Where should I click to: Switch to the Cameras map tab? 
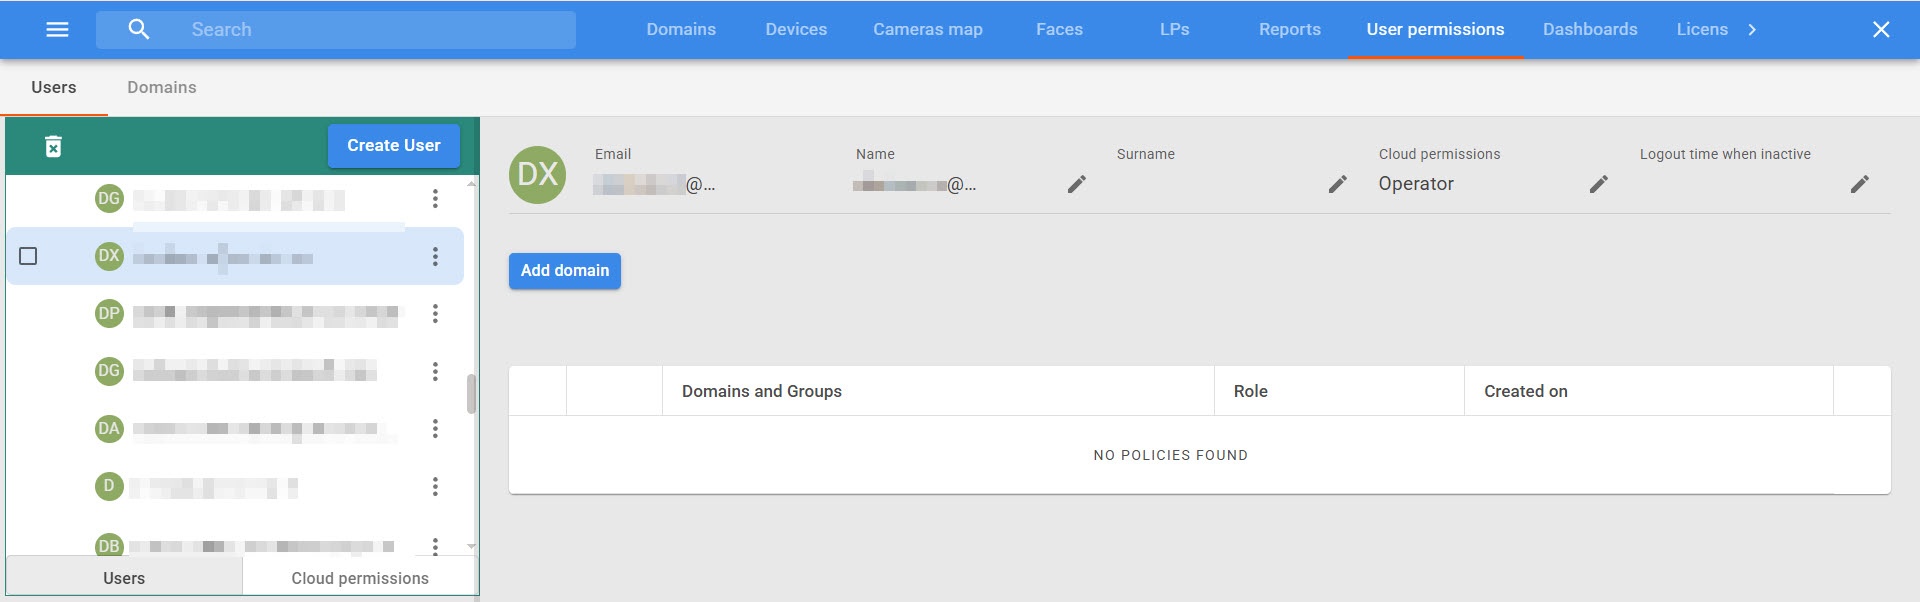(x=927, y=30)
